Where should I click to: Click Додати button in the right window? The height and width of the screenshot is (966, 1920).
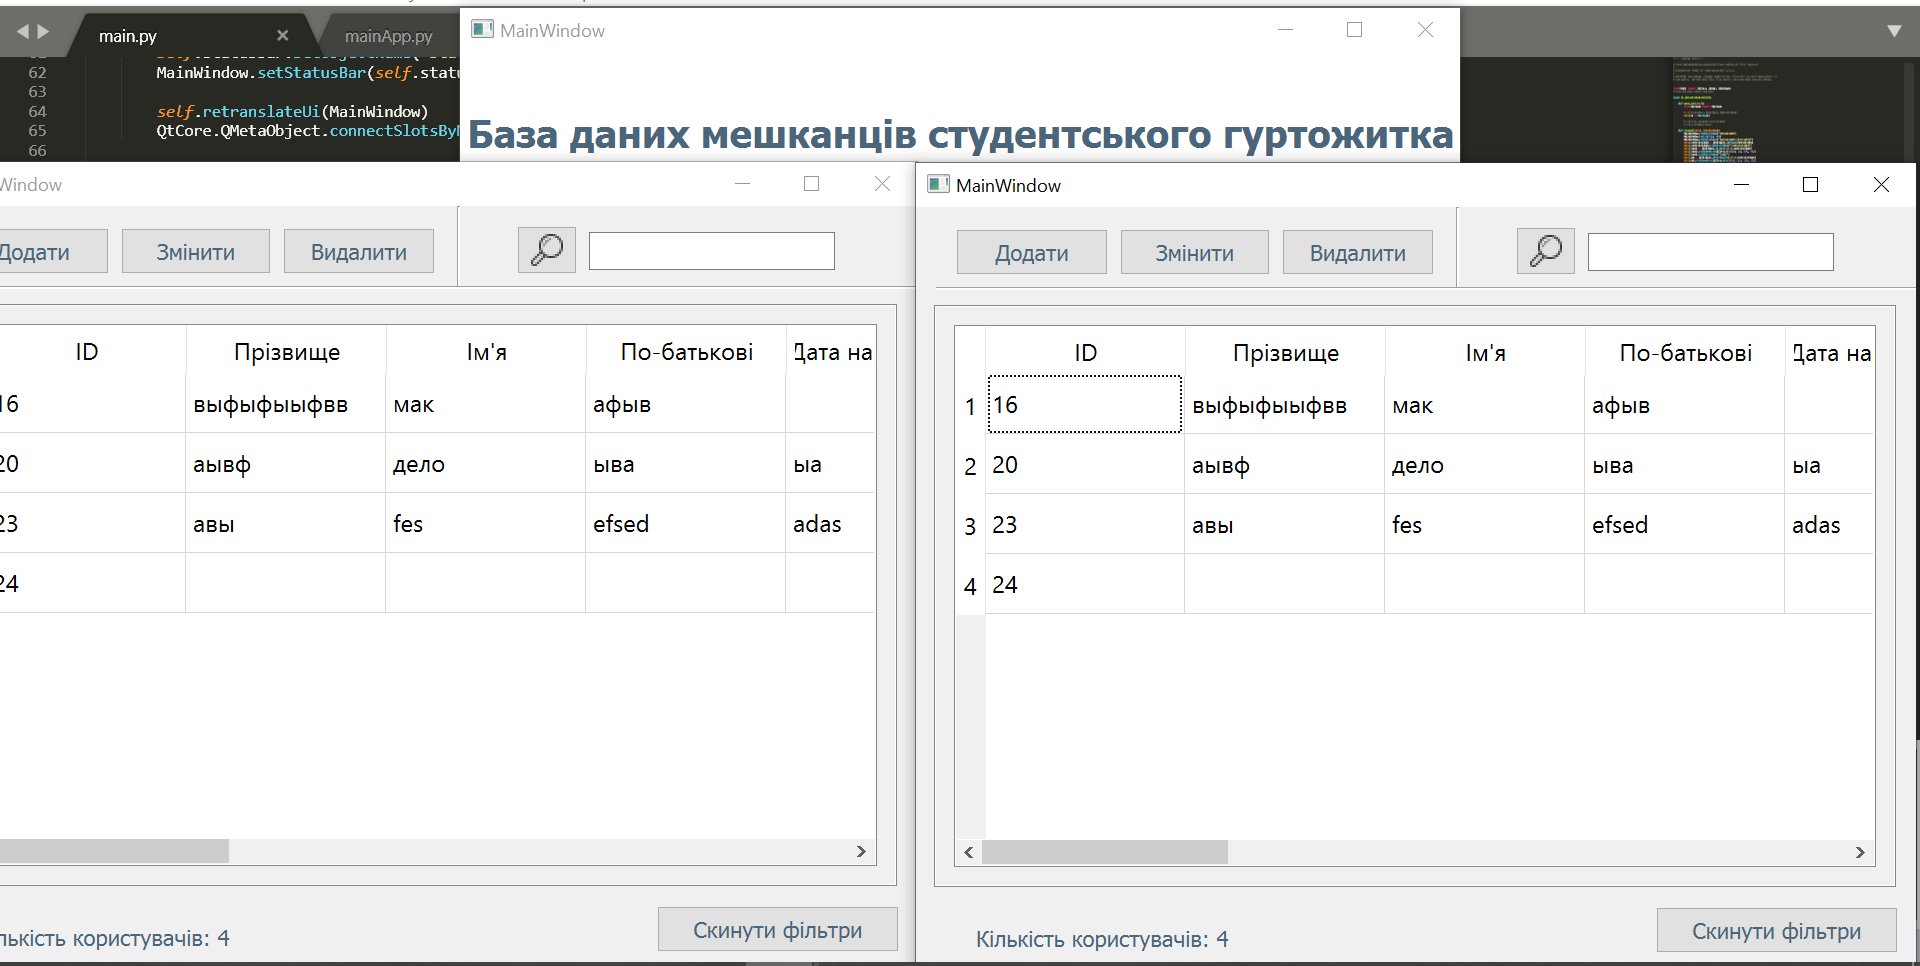click(x=1032, y=253)
